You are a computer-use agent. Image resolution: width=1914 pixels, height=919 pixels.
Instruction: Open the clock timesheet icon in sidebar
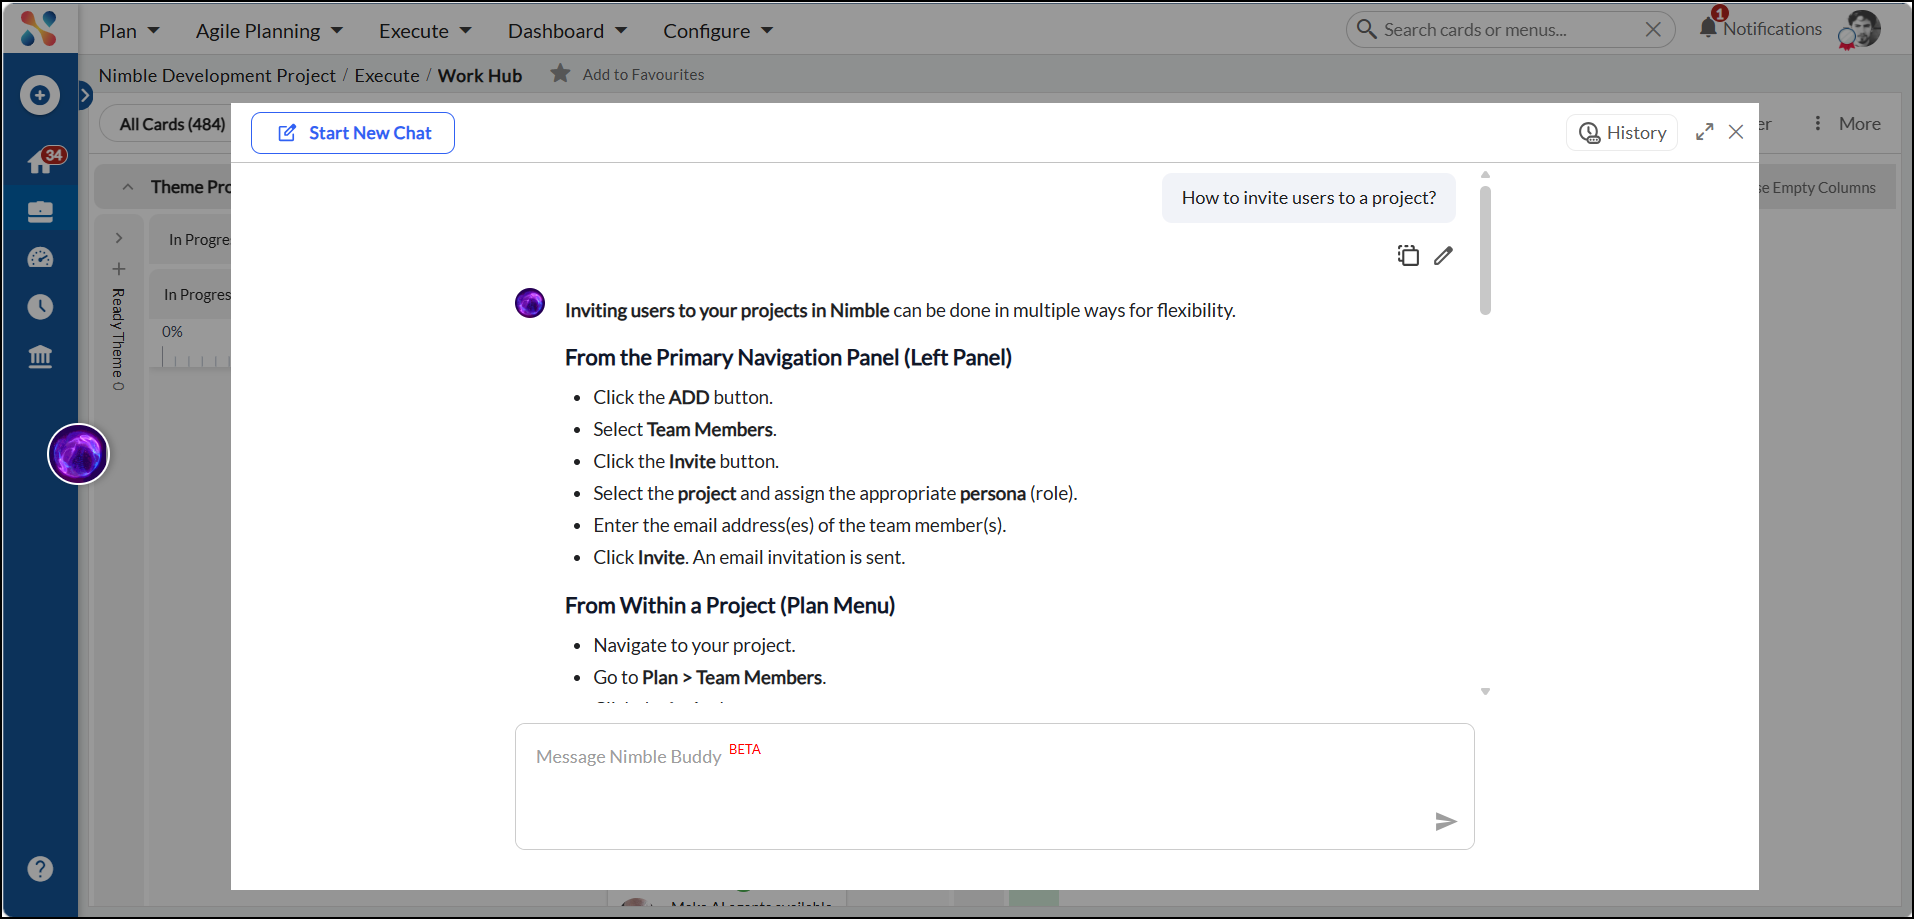(40, 306)
